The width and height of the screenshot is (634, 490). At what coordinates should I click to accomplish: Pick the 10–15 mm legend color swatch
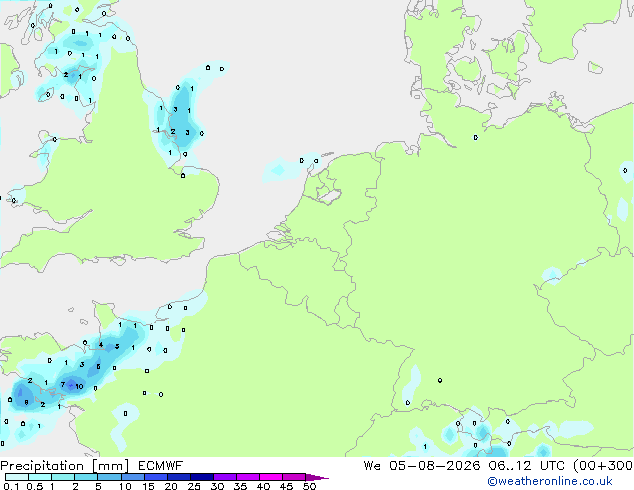[x=132, y=477]
